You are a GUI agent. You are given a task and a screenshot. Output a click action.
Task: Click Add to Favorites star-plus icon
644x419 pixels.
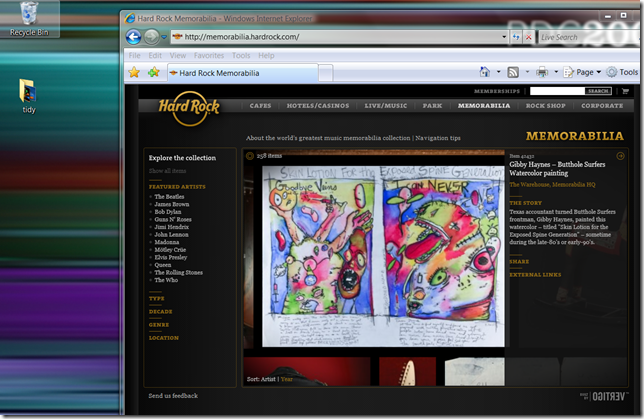pyautogui.click(x=154, y=73)
